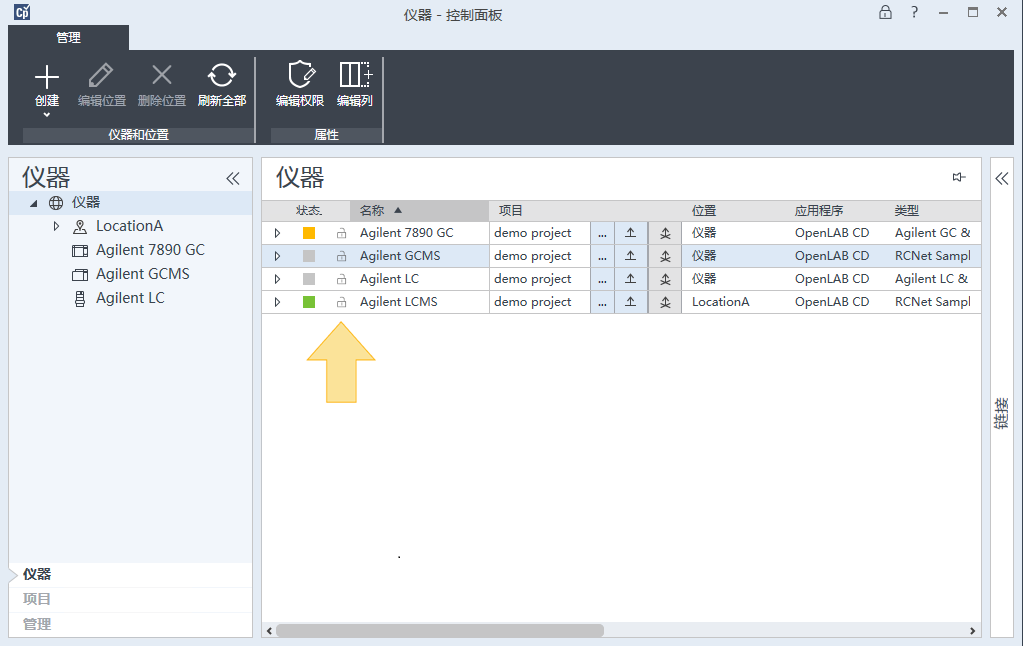Screen dimensions: 1023x646
Task: Click the ... button for Agilent LCMS
Action: [x=602, y=302]
